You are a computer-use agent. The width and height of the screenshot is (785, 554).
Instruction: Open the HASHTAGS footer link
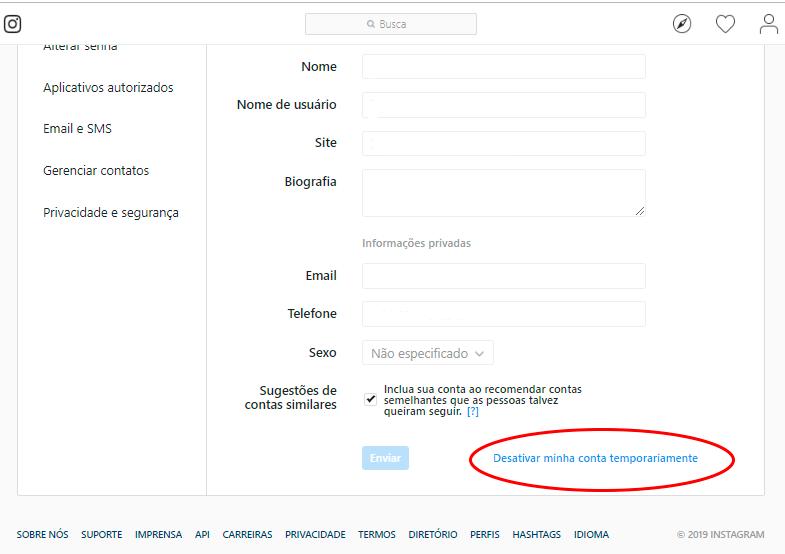pos(537,535)
